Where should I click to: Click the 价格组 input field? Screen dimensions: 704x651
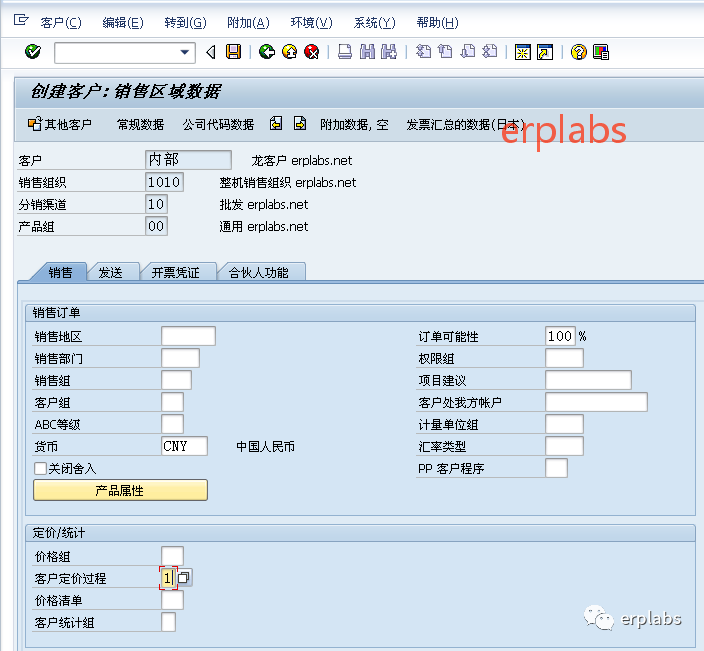tap(172, 556)
